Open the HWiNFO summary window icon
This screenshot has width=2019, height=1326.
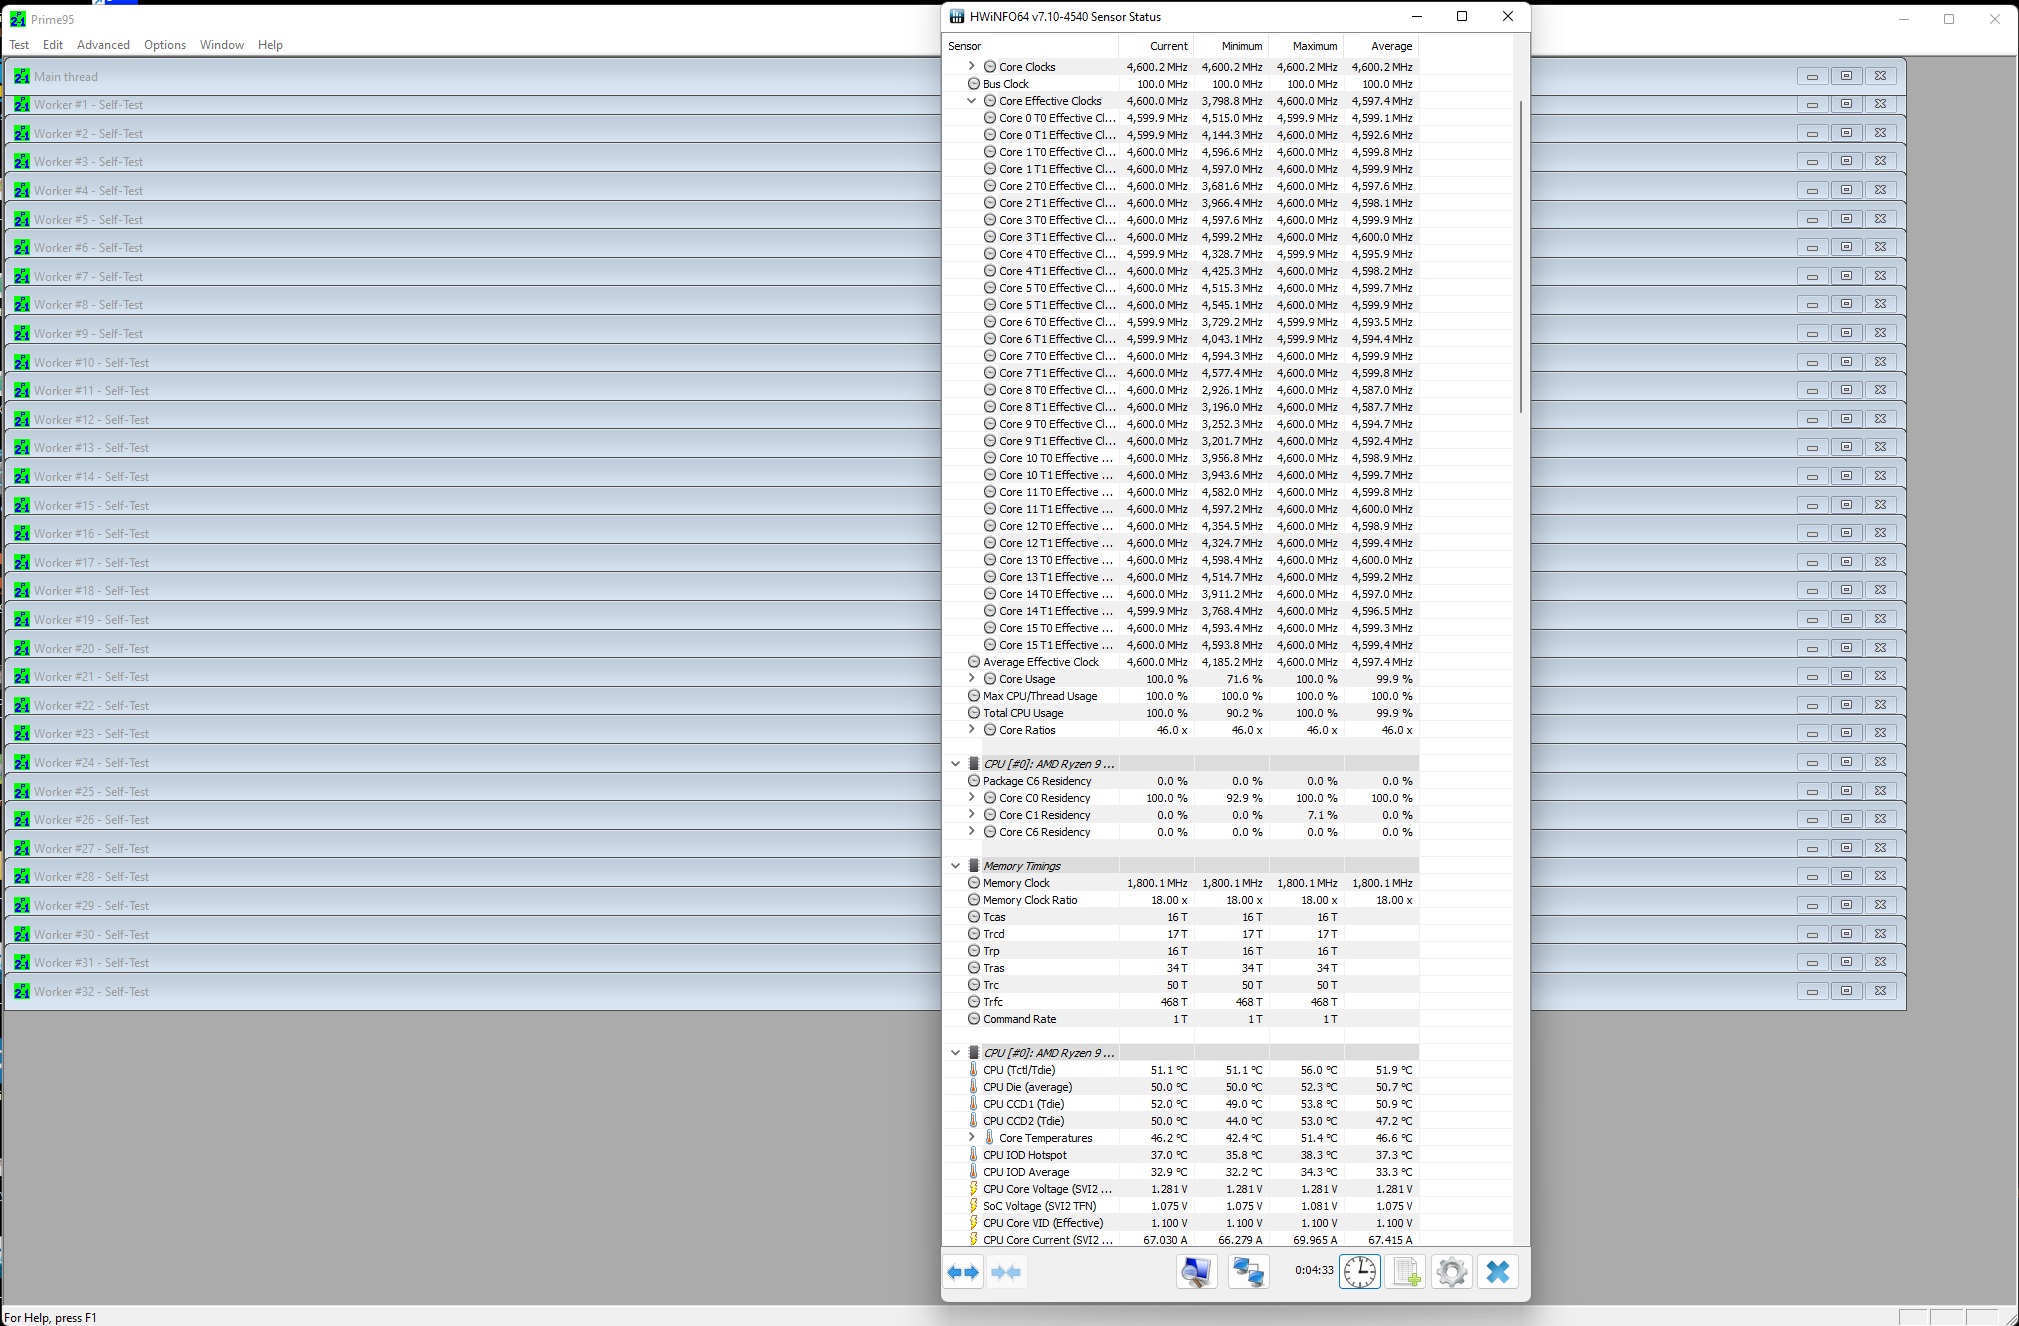1196,1272
